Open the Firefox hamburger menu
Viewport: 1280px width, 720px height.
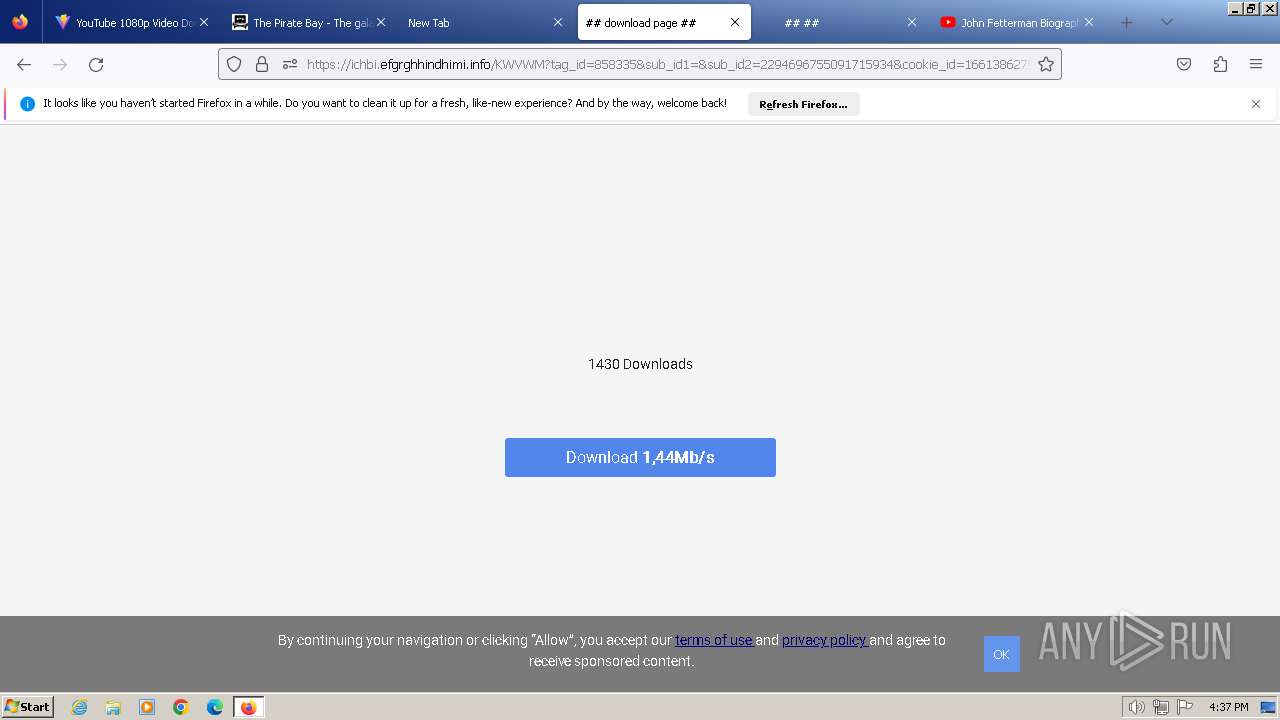pos(1256,64)
